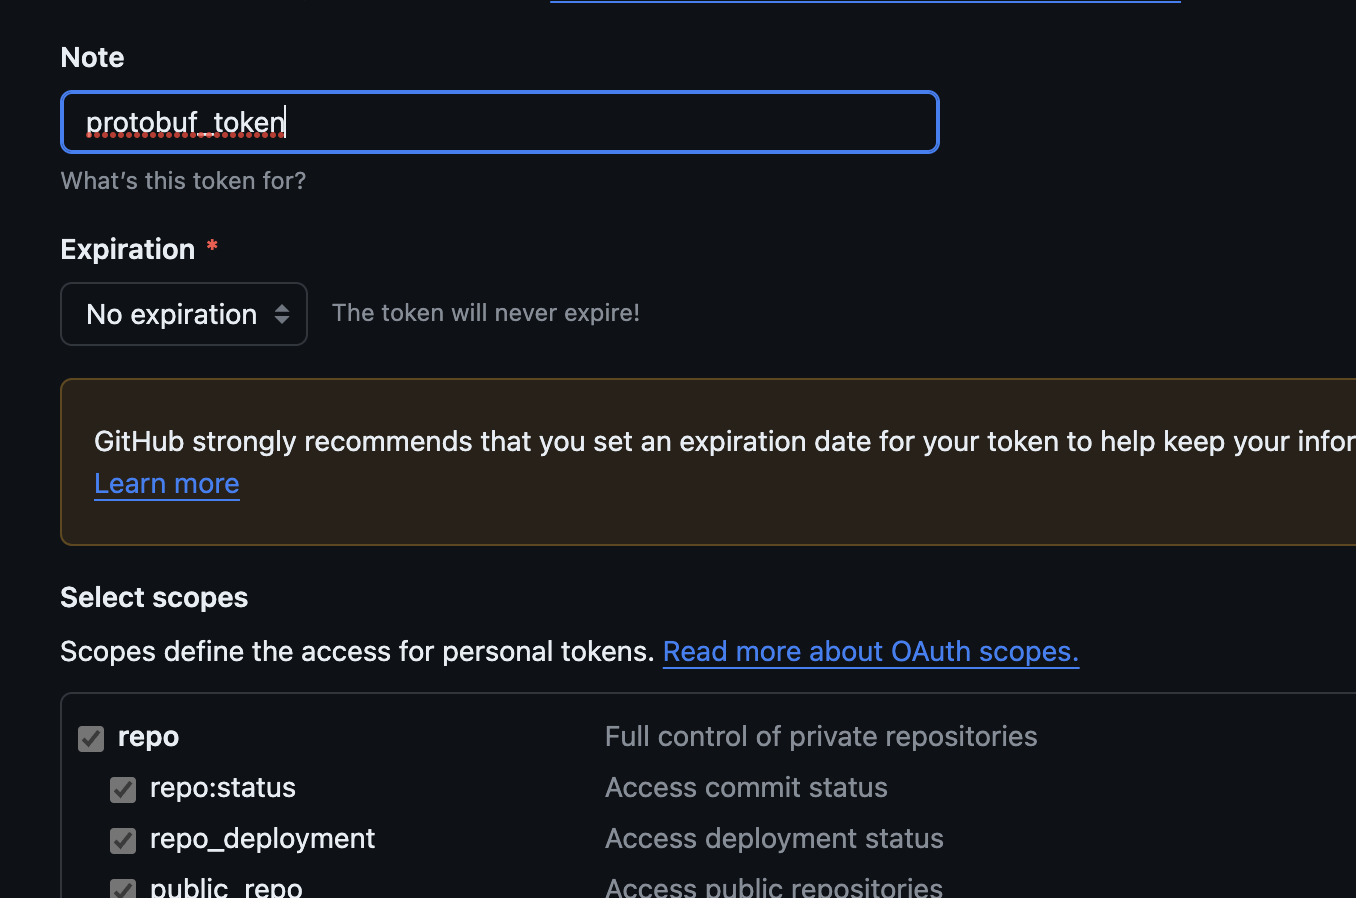
Task: Click "Full control of private repositories" description
Action: click(821, 737)
